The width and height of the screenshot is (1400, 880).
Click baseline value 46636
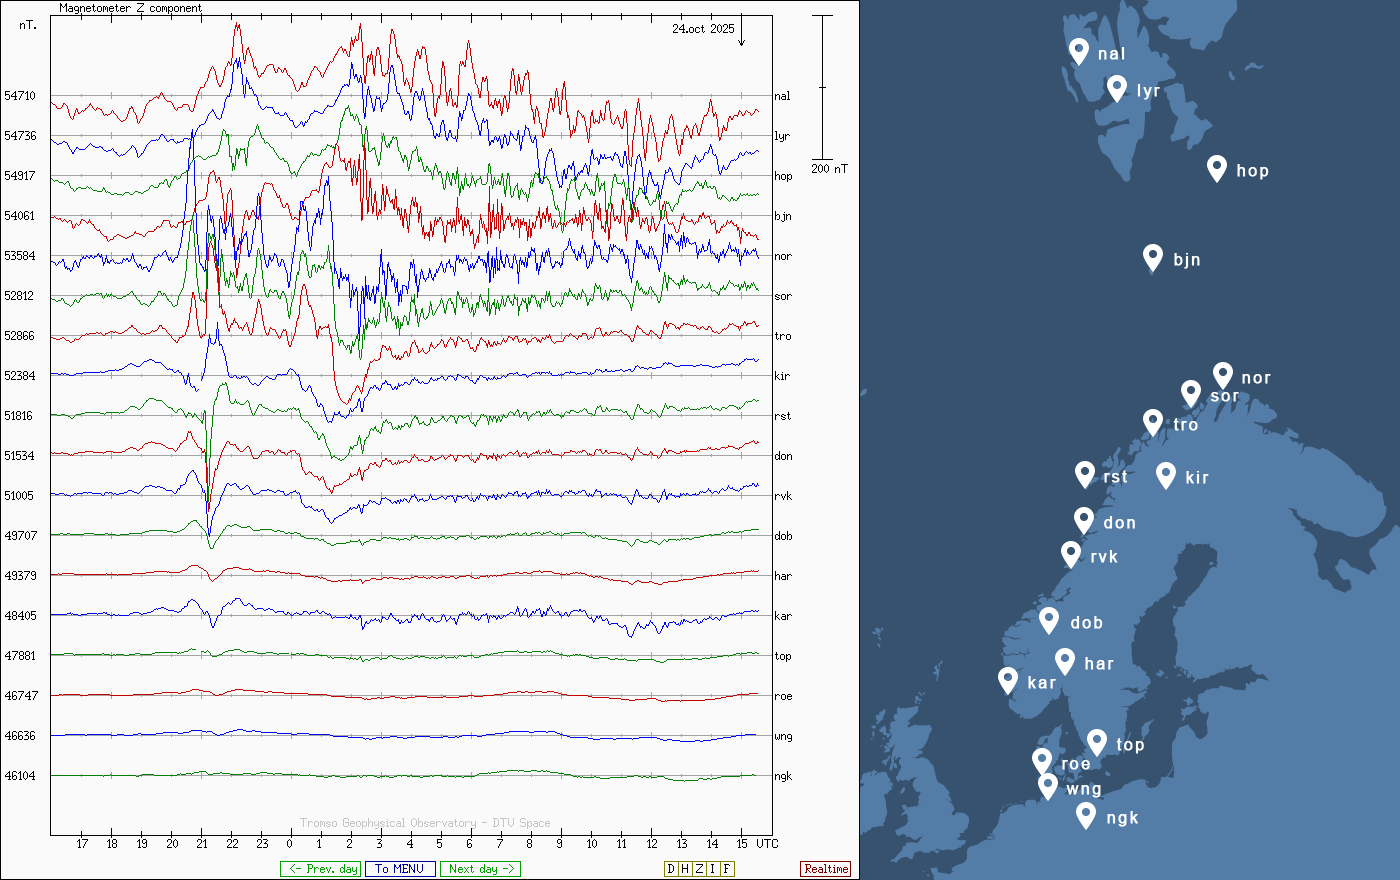(x=19, y=736)
